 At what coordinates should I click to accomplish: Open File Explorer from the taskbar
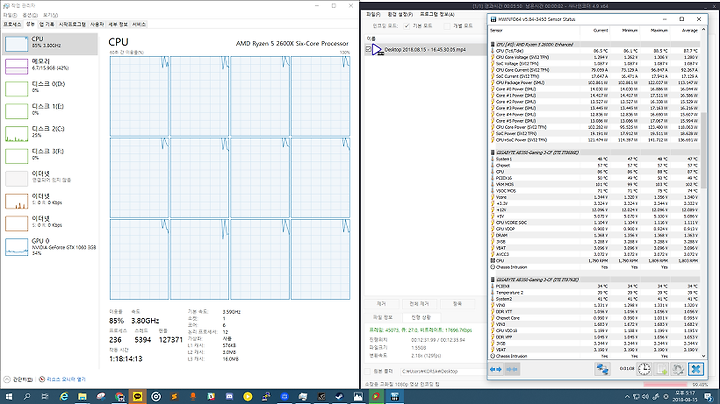tap(82, 397)
